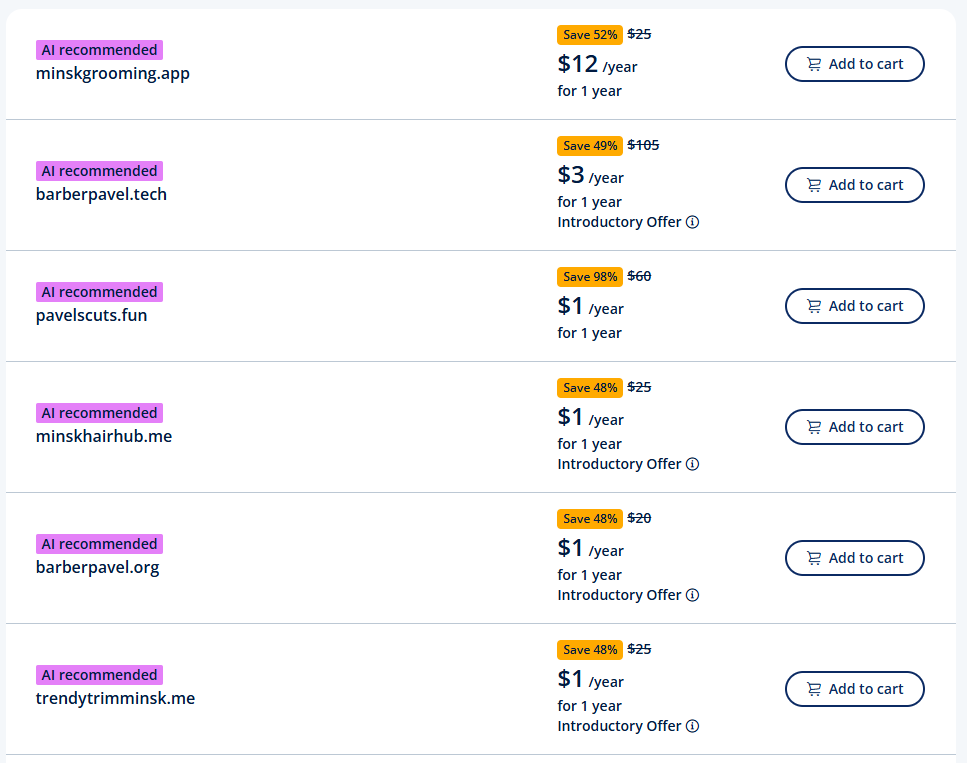Click the trendytrimminsk.me domain name
The height and width of the screenshot is (763, 967).
tap(116, 698)
